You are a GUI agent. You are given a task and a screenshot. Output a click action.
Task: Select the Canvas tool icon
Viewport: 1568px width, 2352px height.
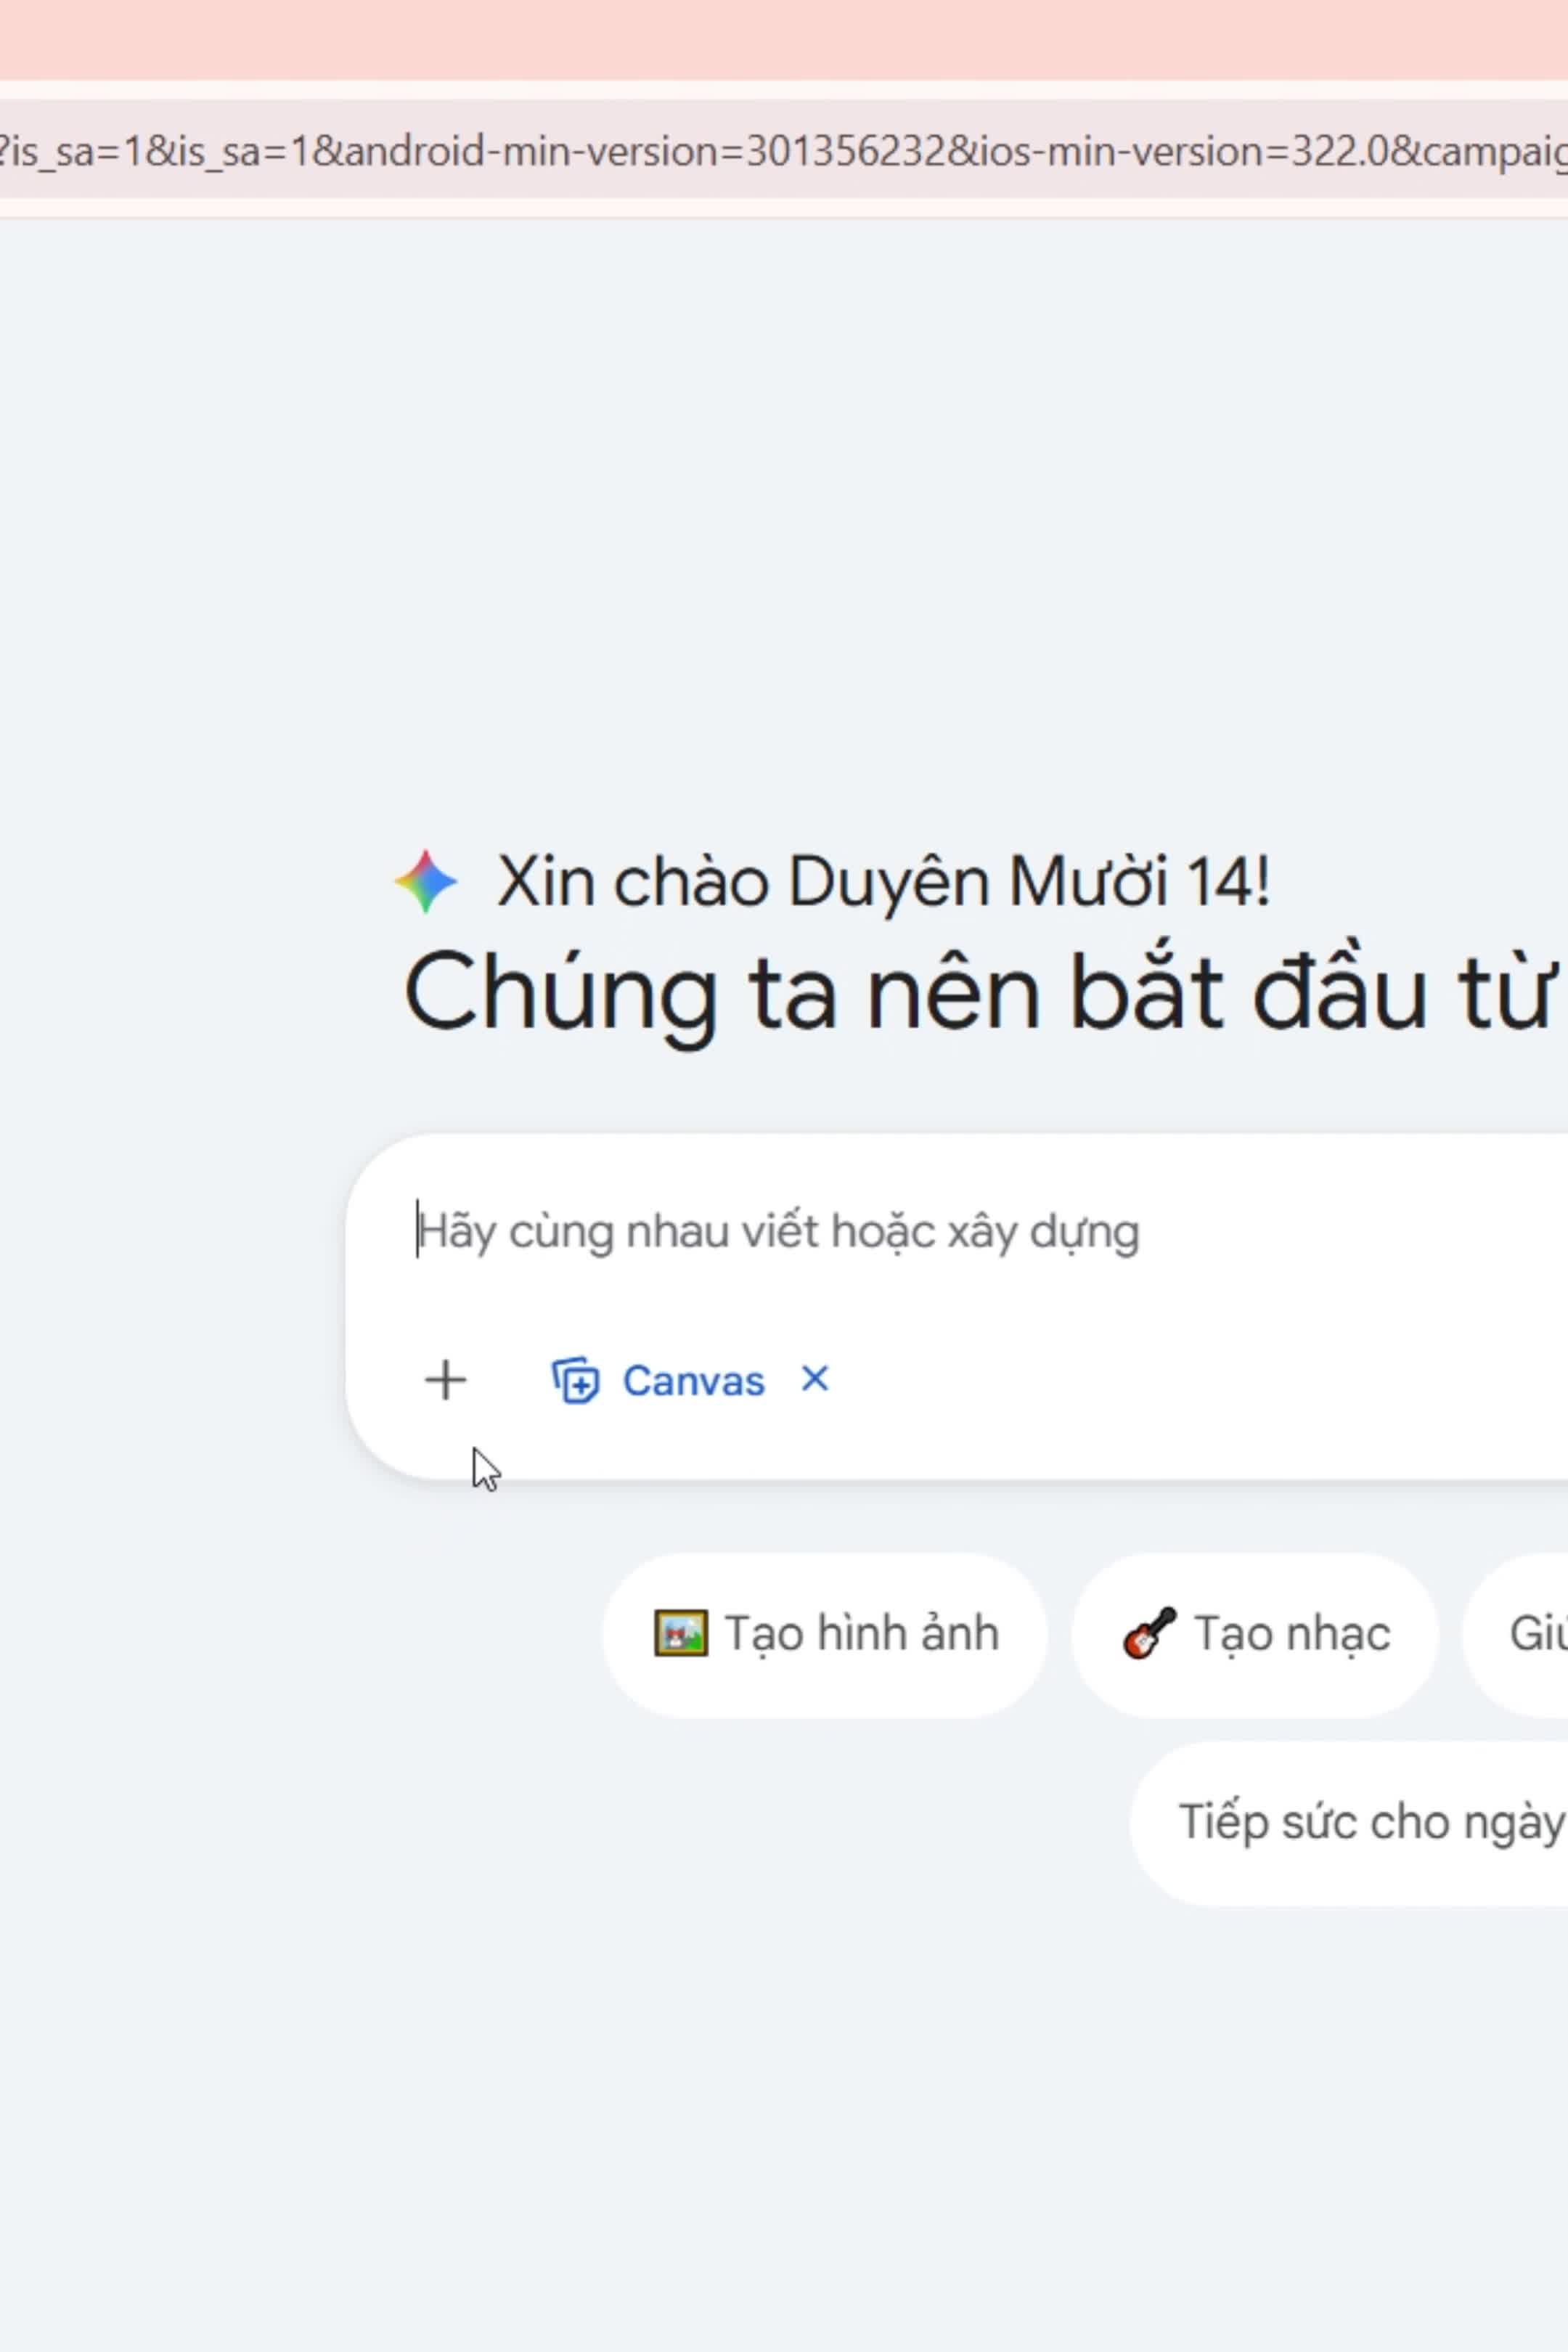click(575, 1380)
